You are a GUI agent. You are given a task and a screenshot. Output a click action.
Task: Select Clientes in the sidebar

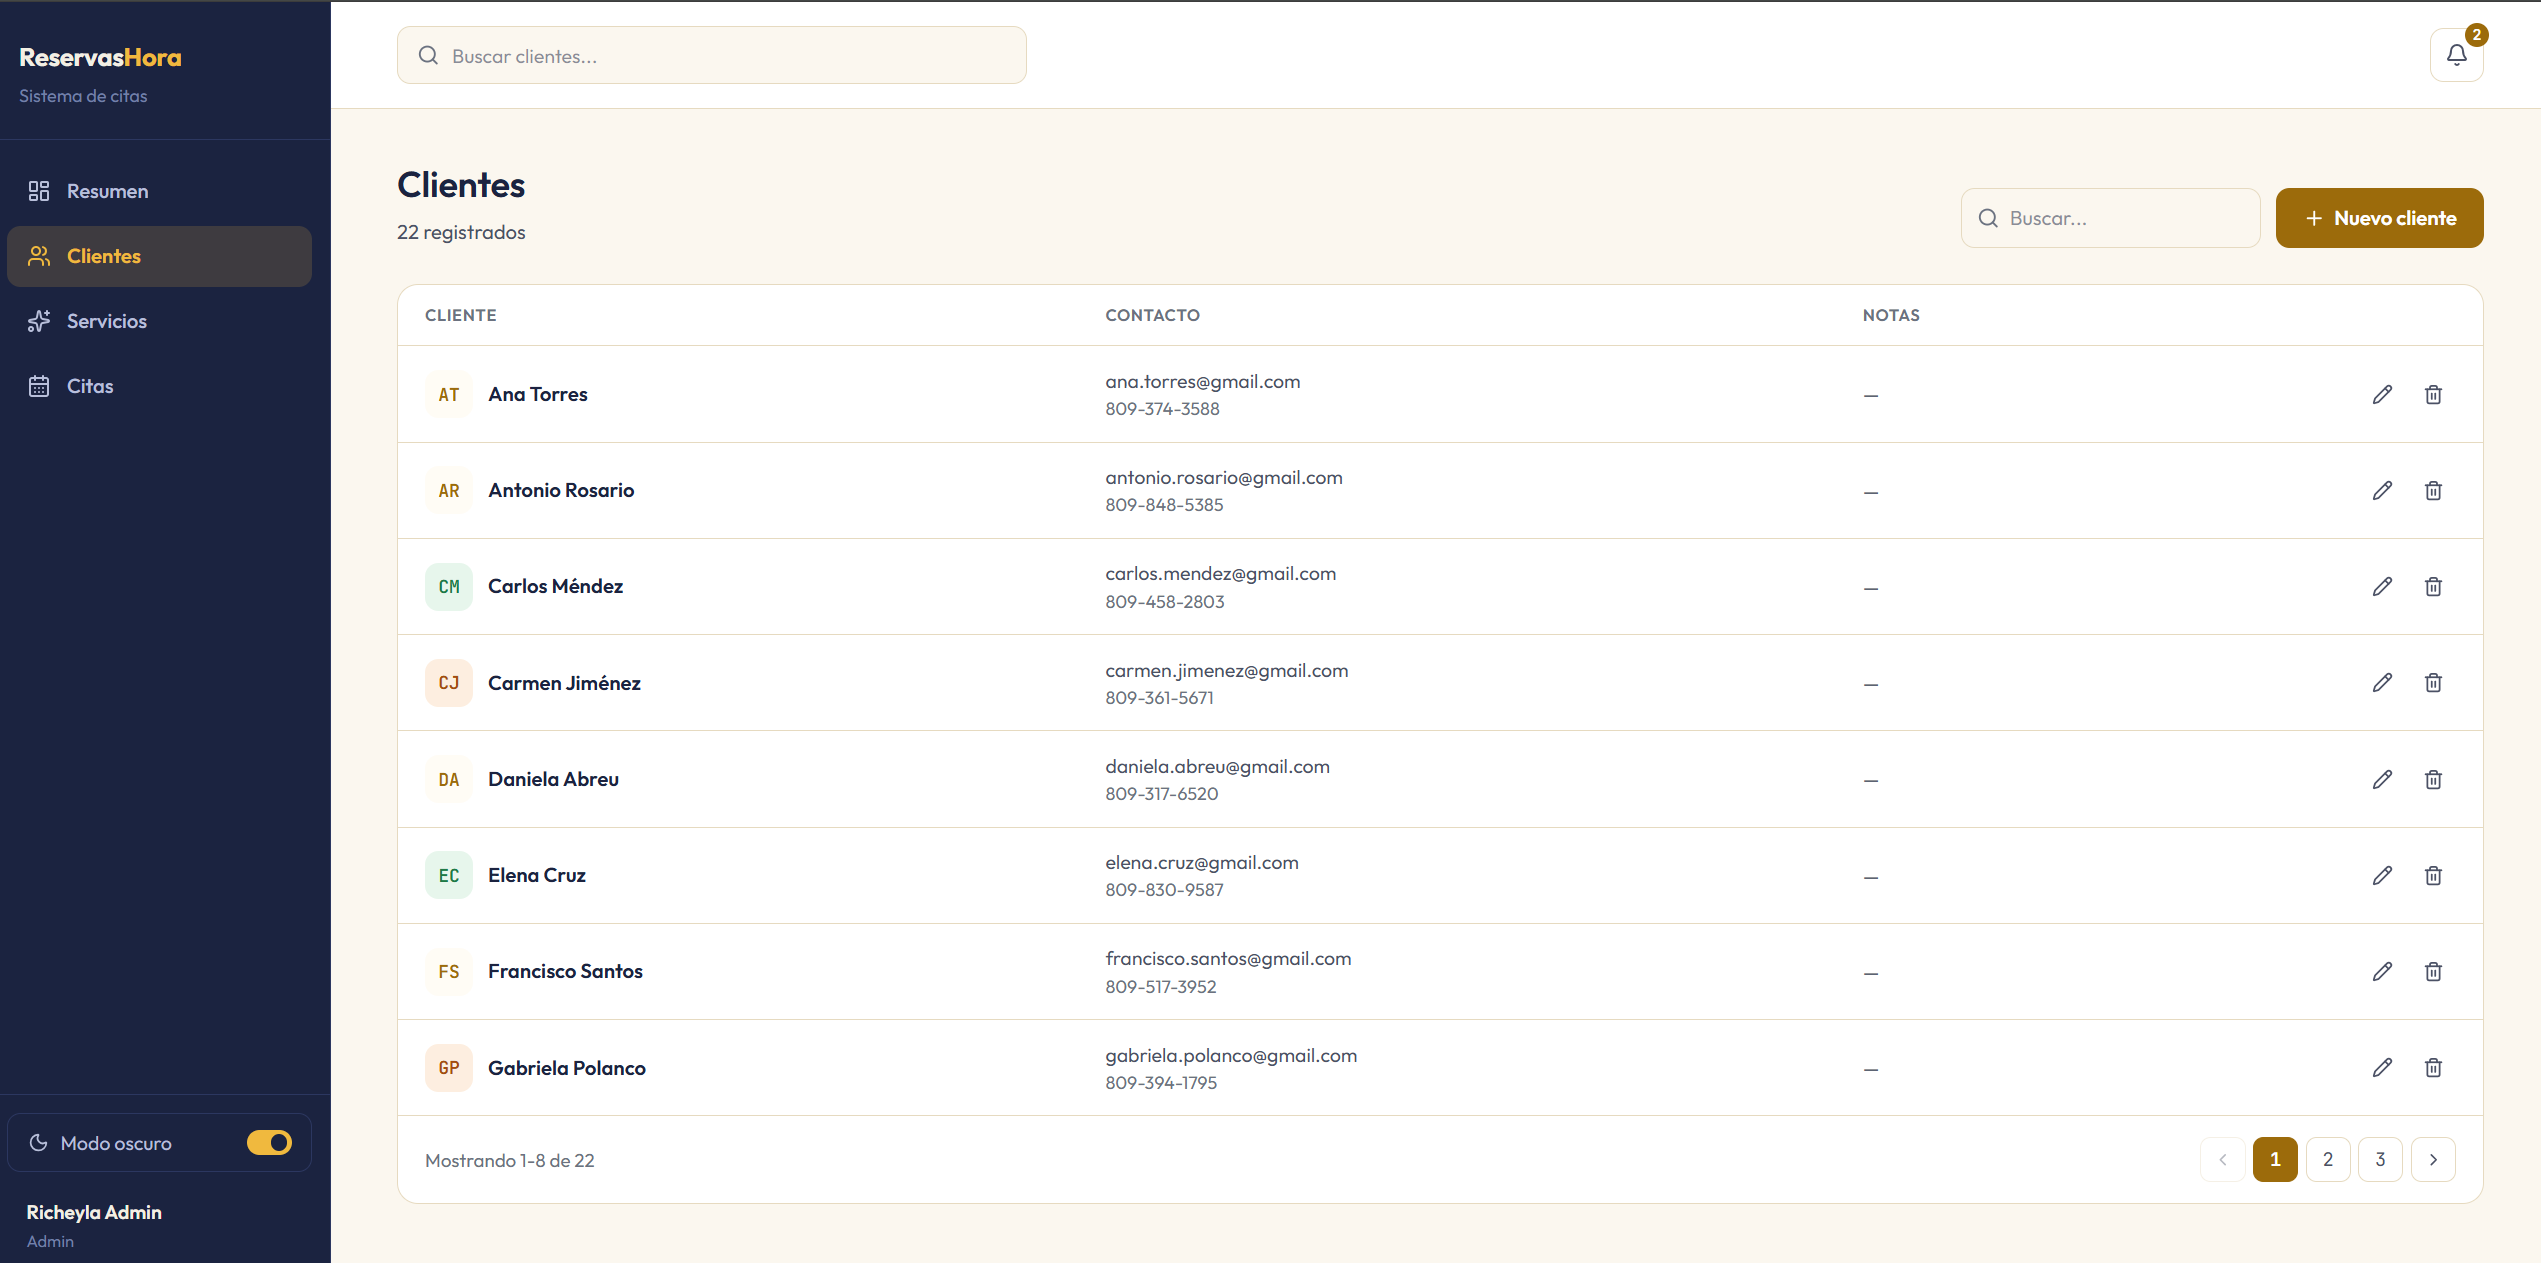(x=159, y=256)
